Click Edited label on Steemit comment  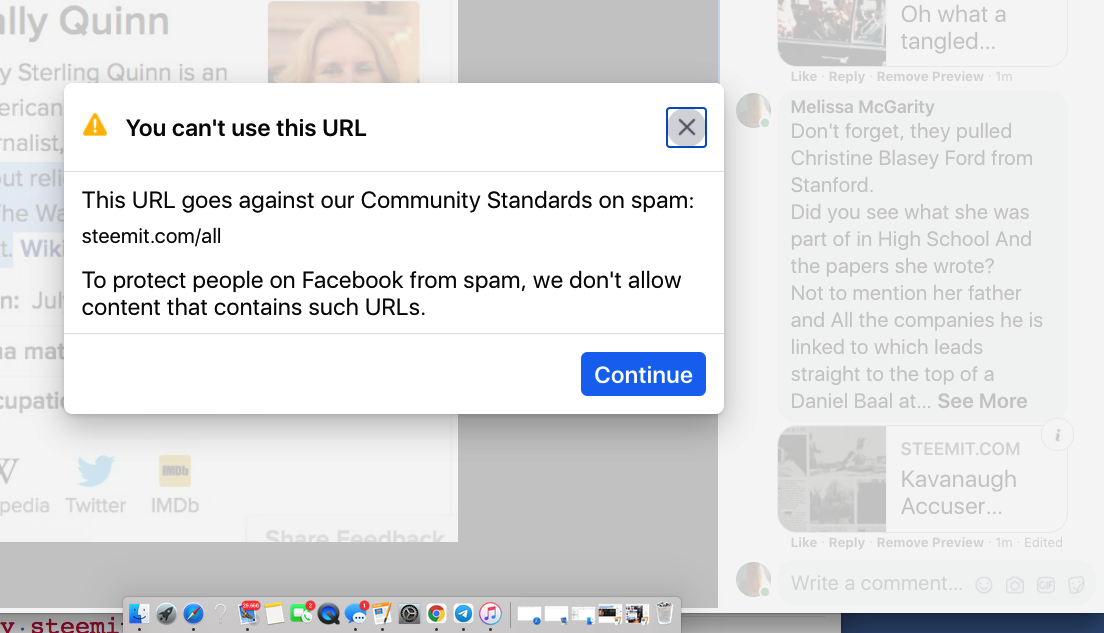[1043, 542]
